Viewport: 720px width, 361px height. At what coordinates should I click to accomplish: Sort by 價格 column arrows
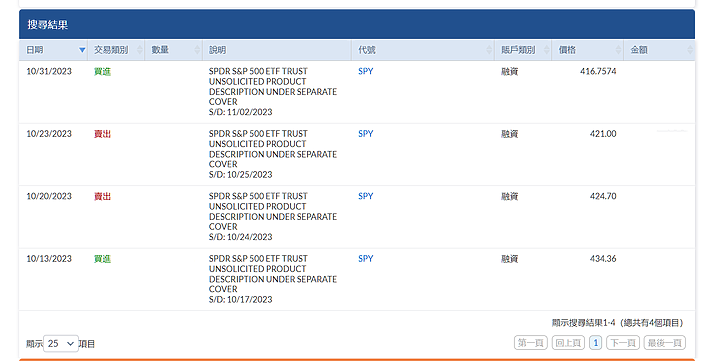[618, 50]
